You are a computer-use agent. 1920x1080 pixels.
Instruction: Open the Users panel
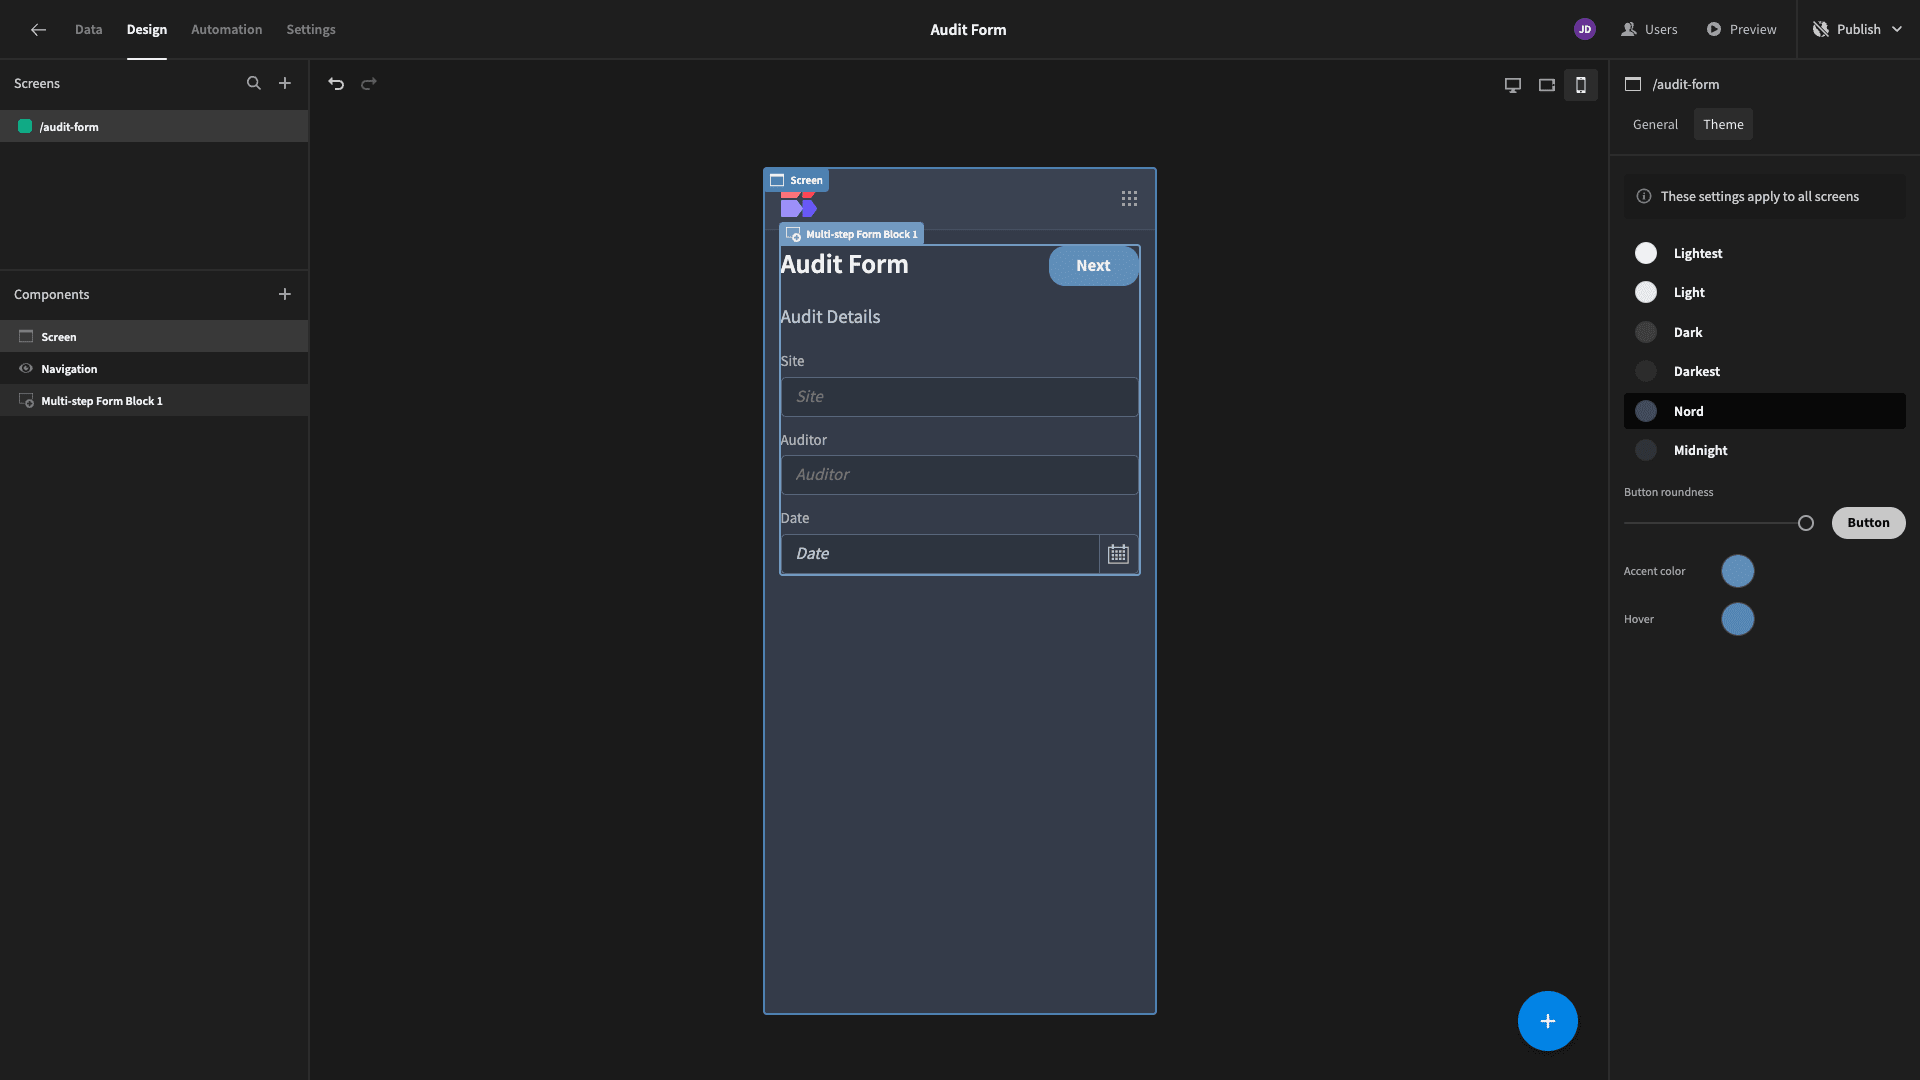coord(1649,30)
